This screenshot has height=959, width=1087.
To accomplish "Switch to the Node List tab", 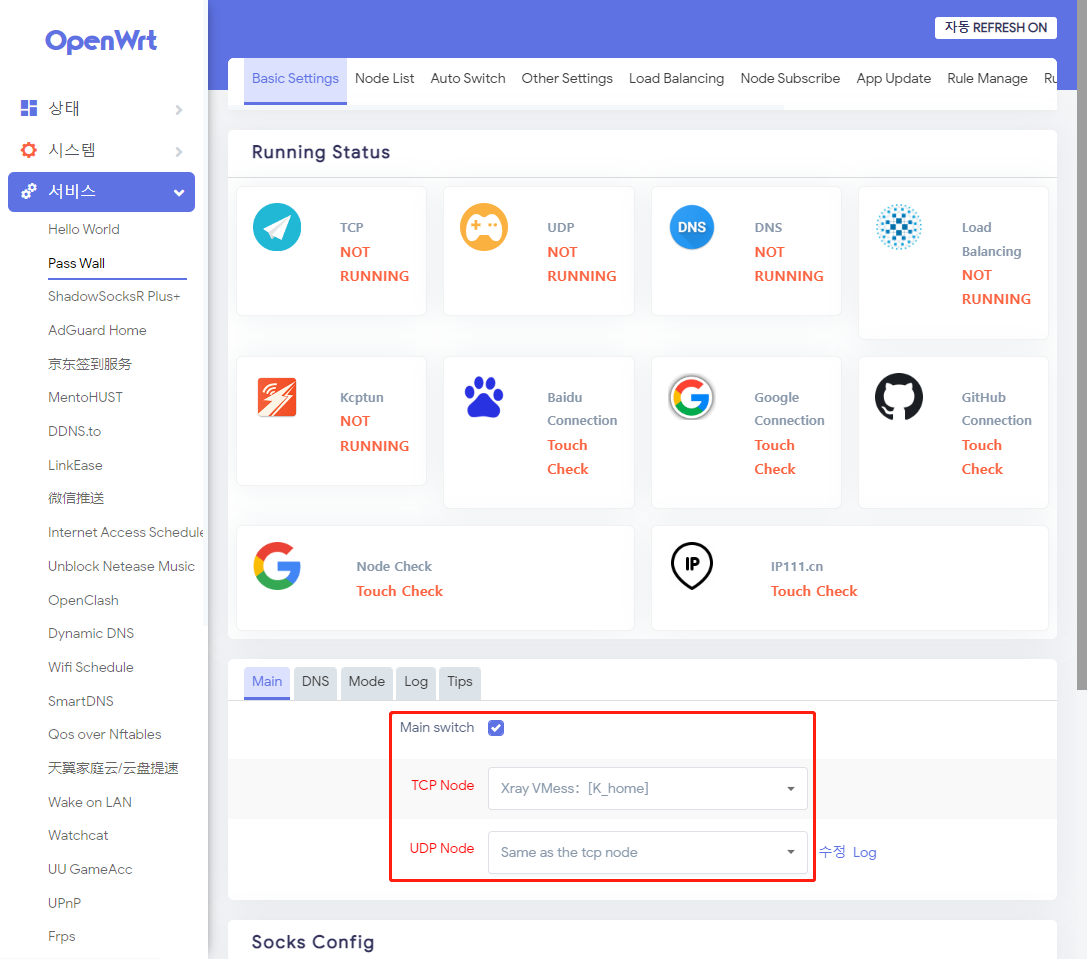I will (384, 78).
